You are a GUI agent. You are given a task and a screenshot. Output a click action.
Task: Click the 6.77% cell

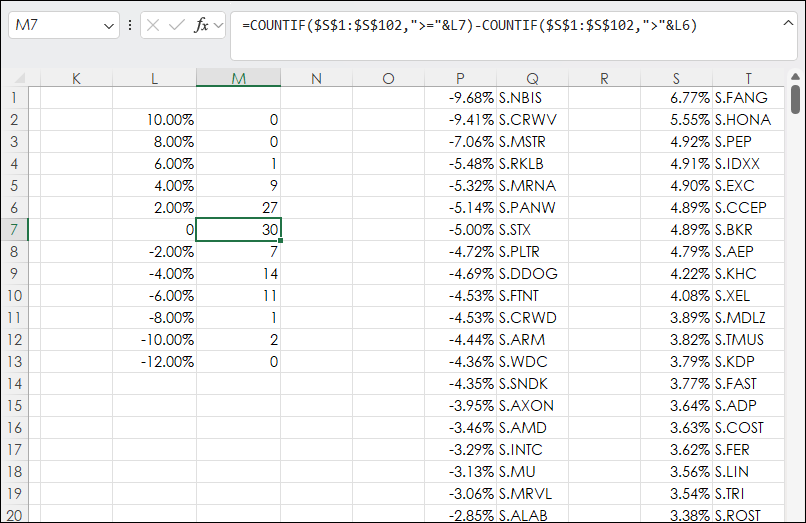(676, 98)
